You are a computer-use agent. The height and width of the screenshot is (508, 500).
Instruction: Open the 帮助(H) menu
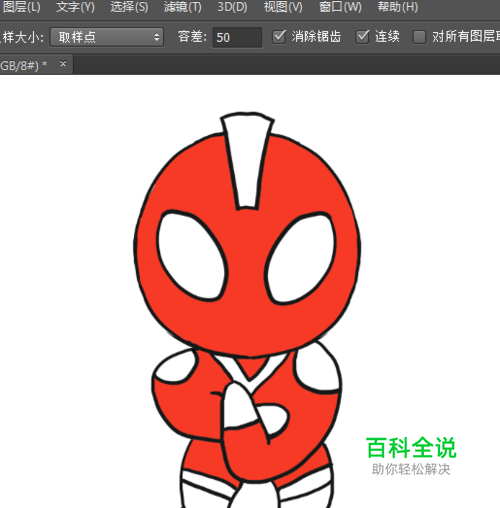[x=398, y=7]
